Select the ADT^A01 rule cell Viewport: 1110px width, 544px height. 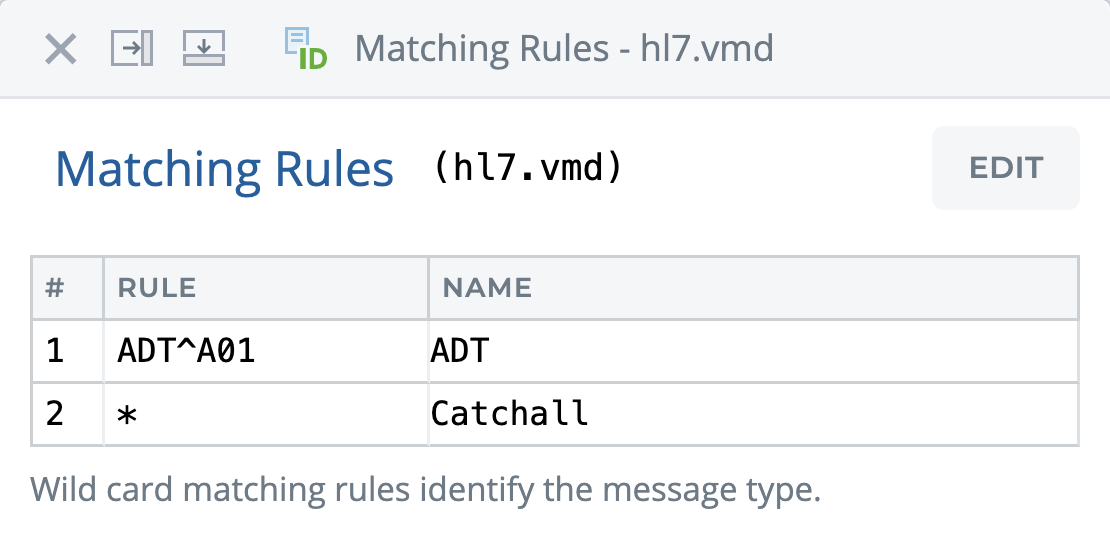click(187, 351)
